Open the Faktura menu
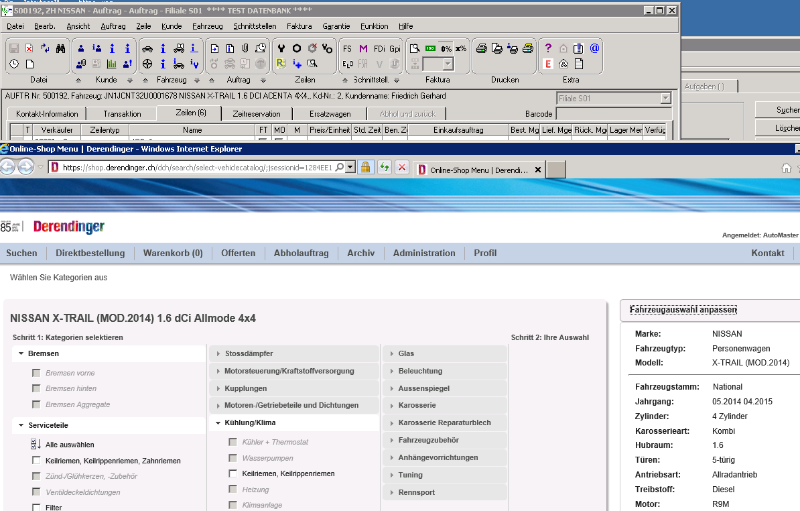800x511 pixels. 301,25
